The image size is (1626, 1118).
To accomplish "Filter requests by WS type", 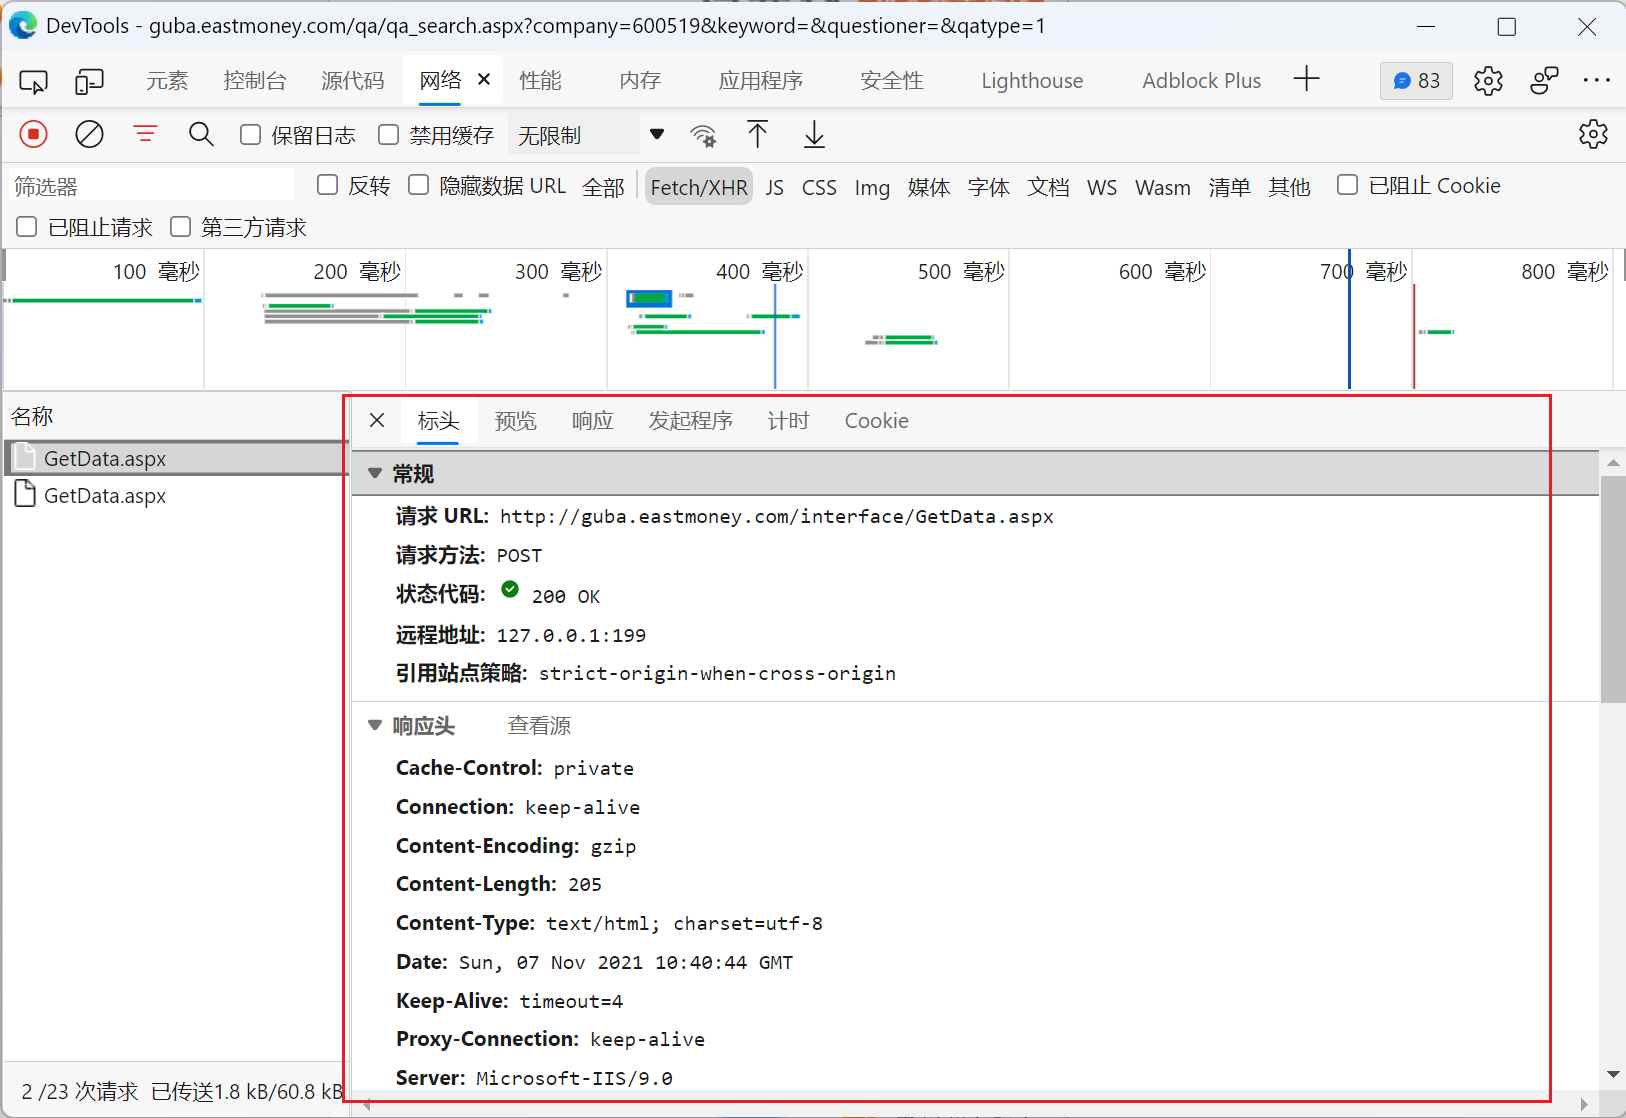I will pyautogui.click(x=1102, y=187).
